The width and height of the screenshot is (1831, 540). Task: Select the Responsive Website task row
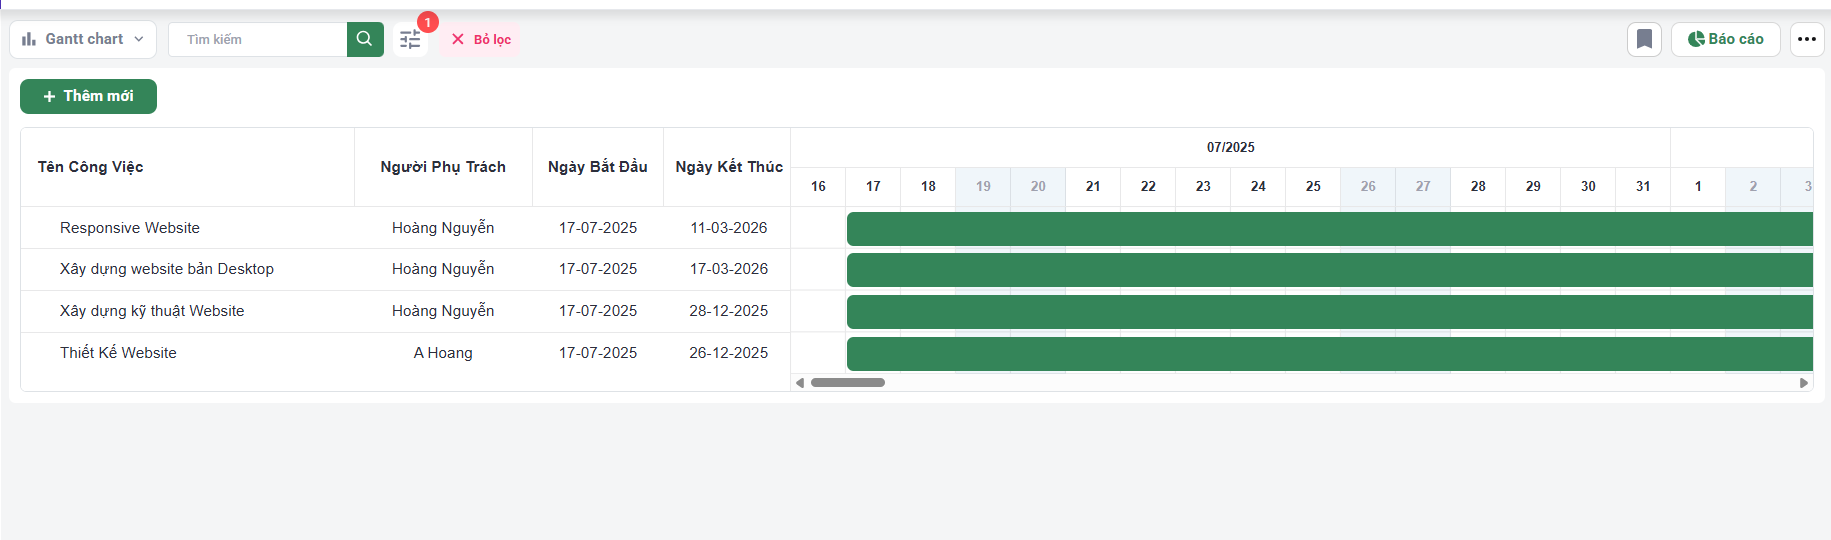coord(130,228)
